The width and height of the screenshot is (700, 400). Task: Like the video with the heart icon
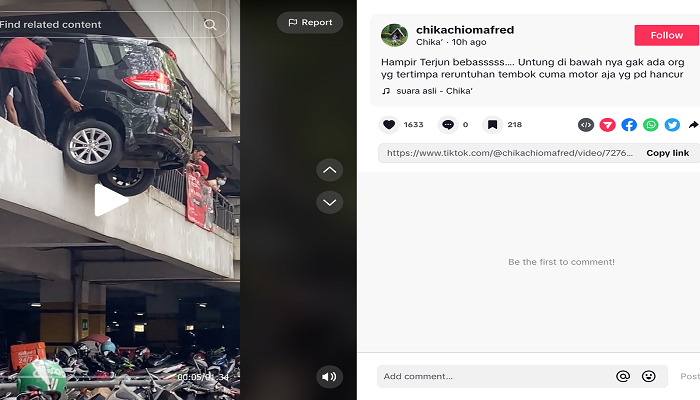(x=390, y=125)
